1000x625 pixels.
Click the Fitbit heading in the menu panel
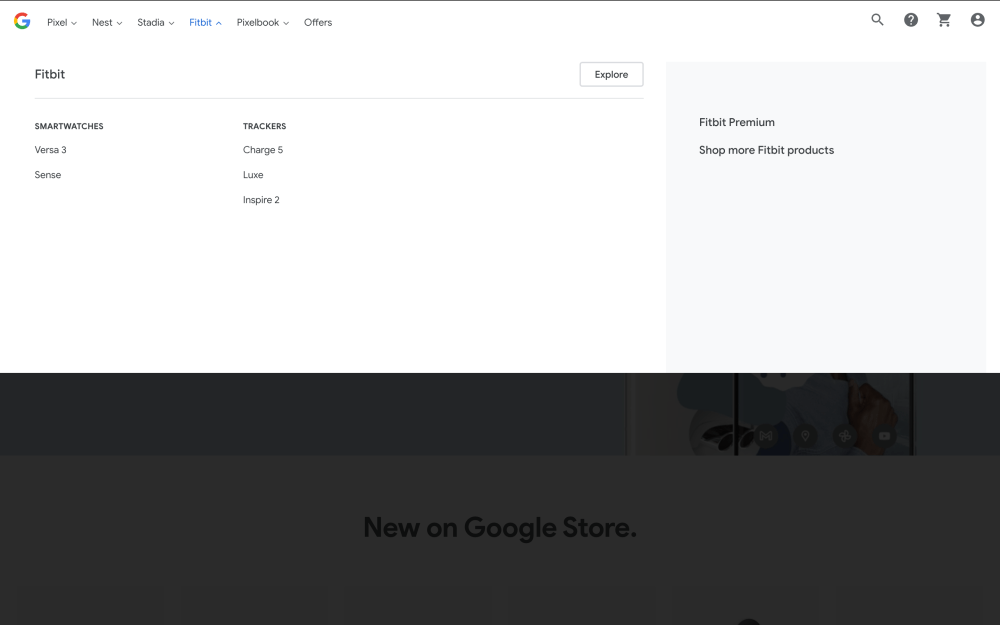click(50, 74)
